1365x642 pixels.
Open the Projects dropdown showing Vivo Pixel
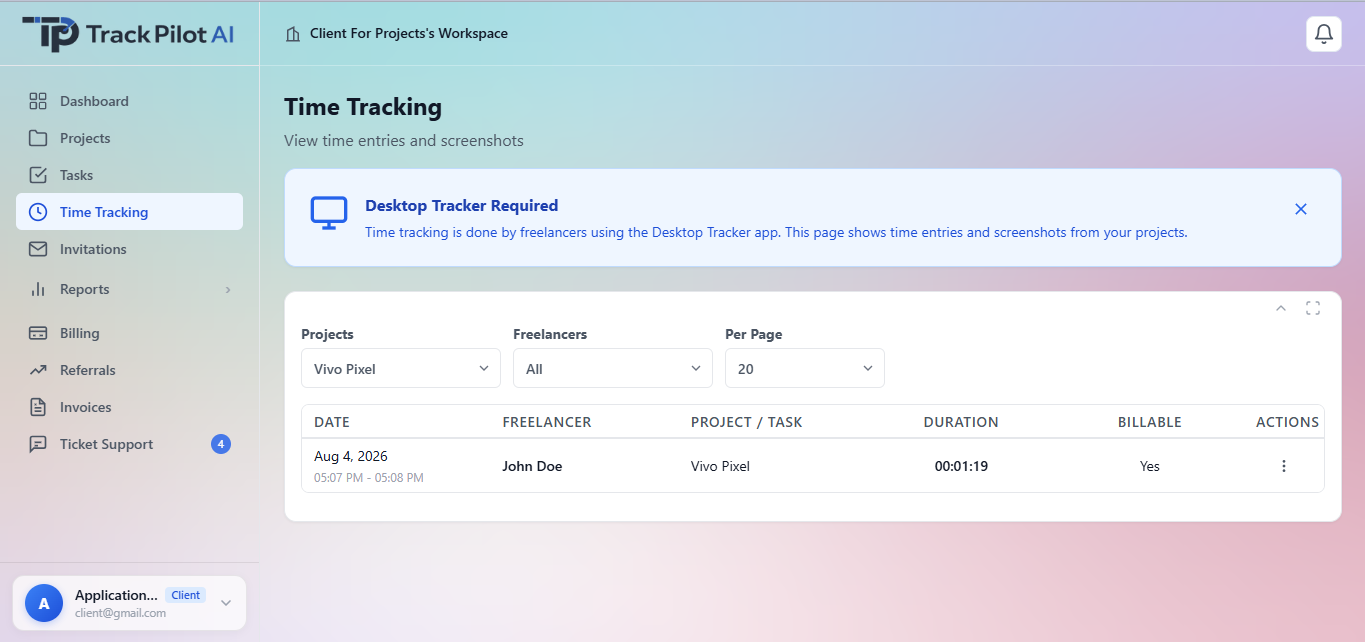tap(401, 368)
